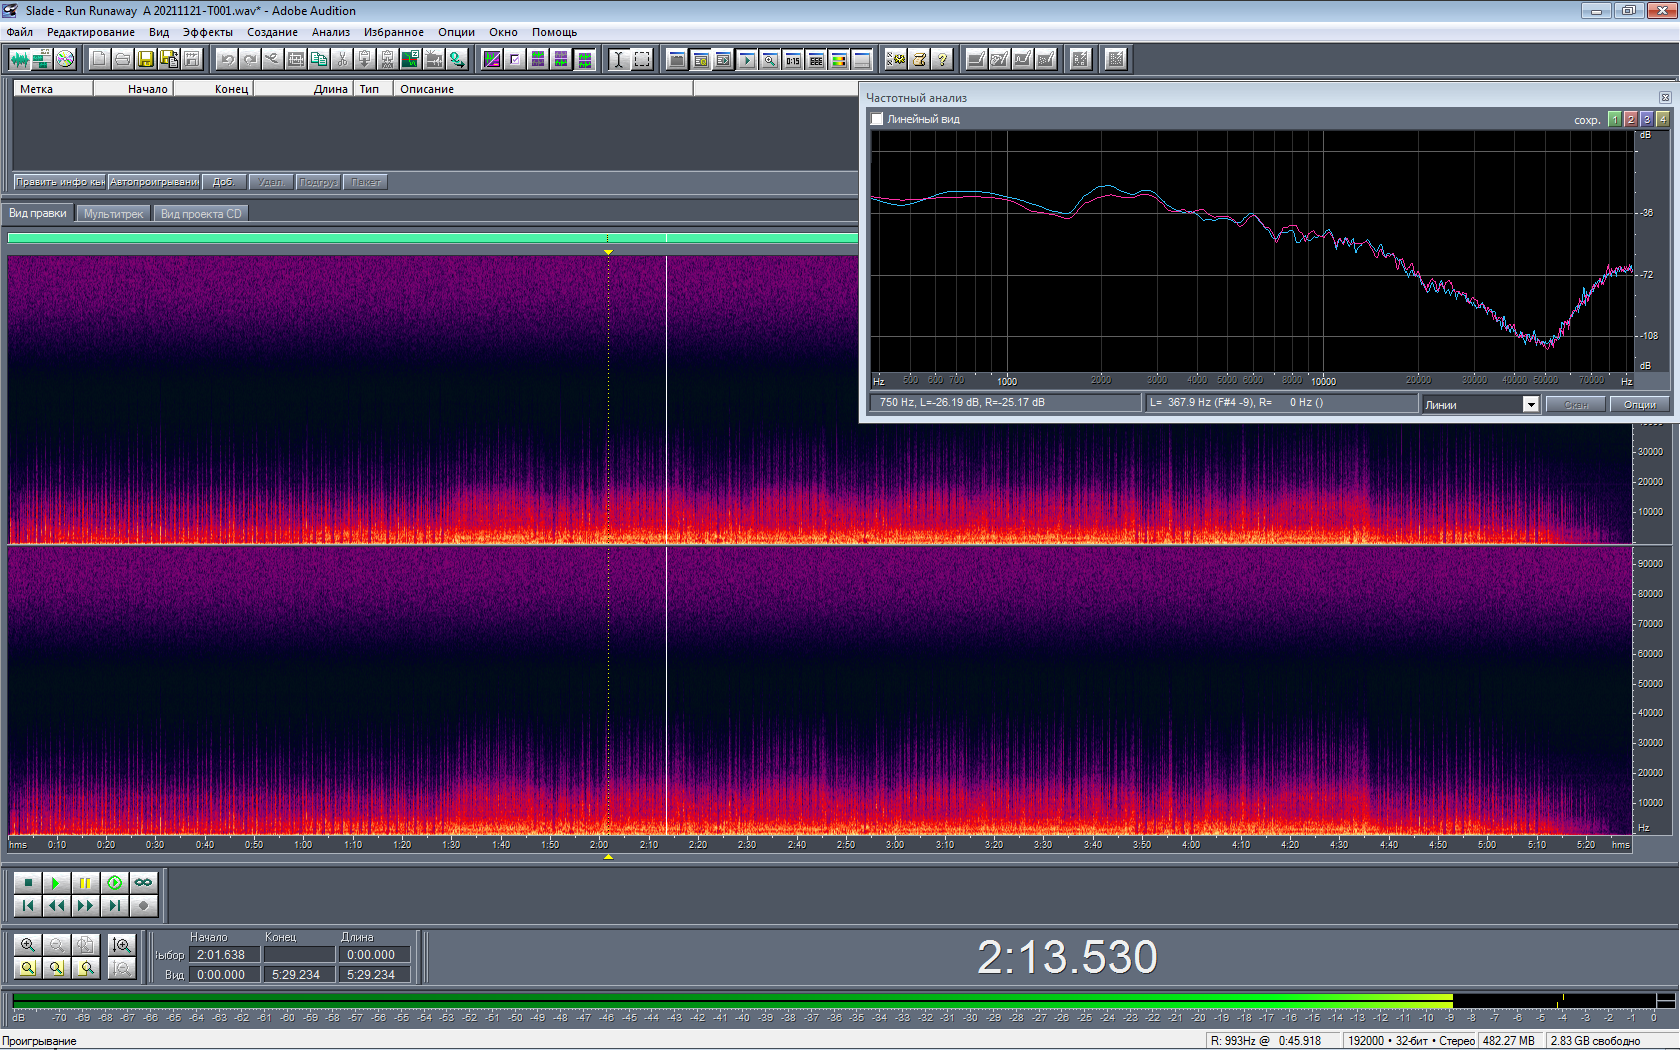Switch to Вид правки tab
Image resolution: width=1680 pixels, height=1050 pixels.
38,213
